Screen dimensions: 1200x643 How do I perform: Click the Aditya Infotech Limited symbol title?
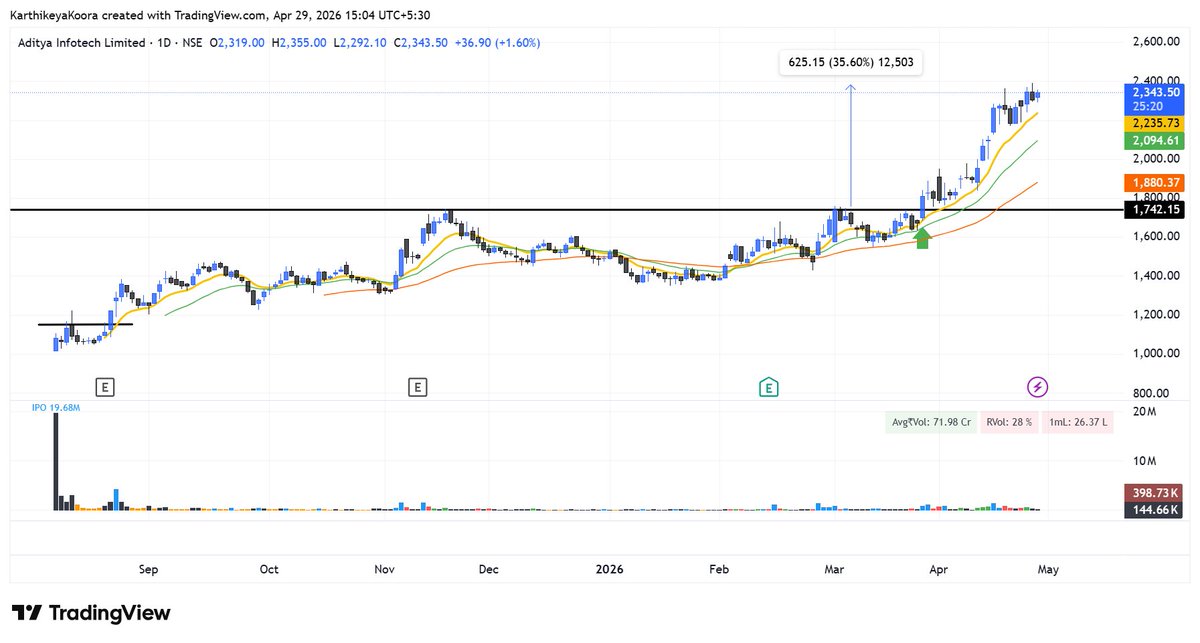[x=80, y=43]
